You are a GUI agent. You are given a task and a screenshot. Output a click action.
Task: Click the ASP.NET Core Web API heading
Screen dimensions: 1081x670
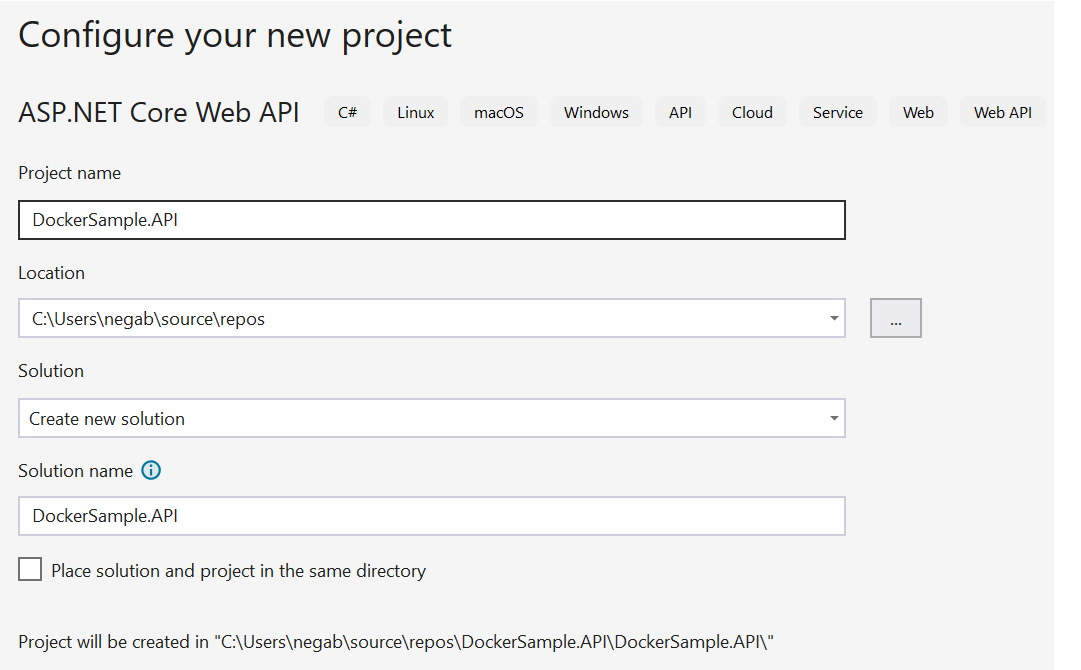(x=159, y=112)
